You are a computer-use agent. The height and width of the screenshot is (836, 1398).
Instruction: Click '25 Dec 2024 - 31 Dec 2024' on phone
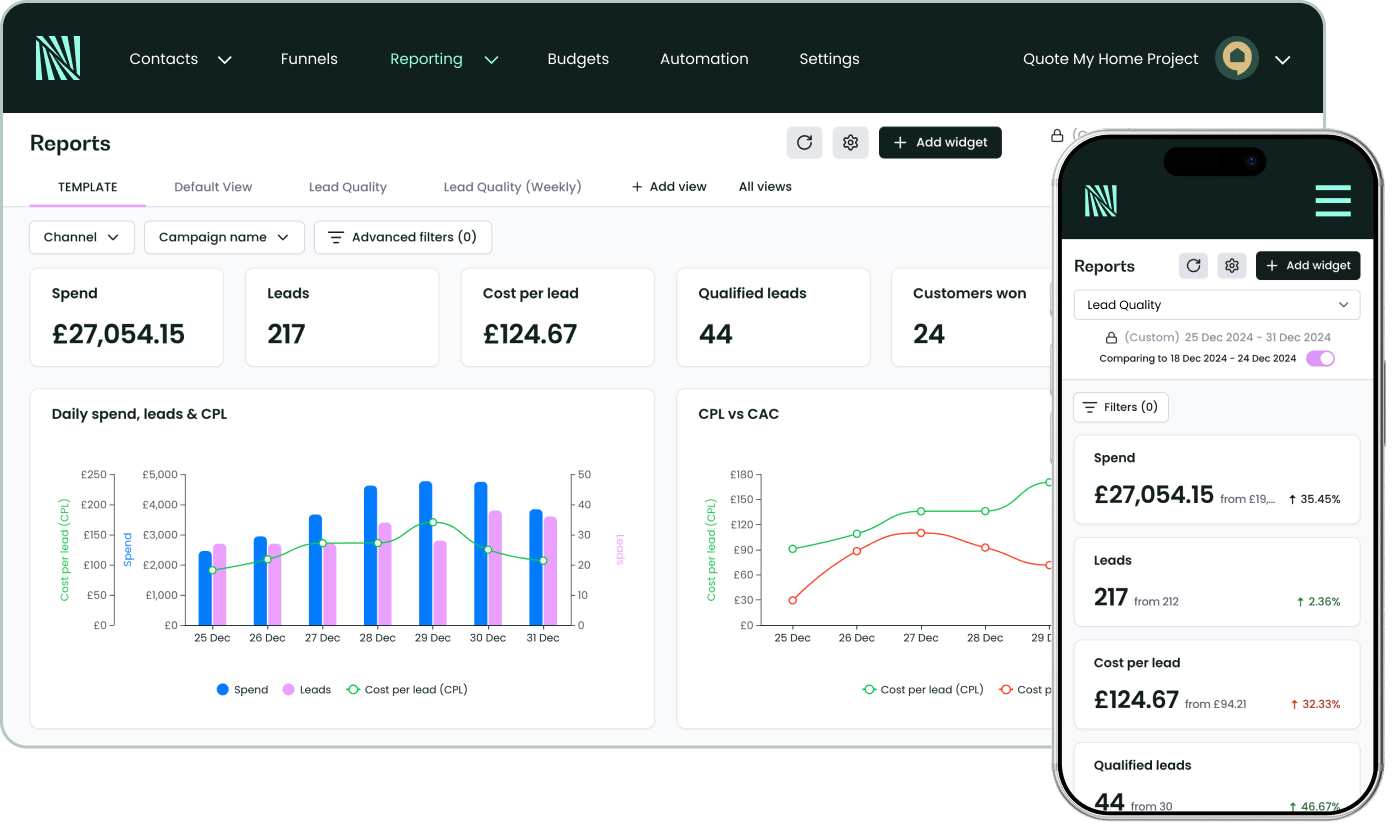[1258, 338]
